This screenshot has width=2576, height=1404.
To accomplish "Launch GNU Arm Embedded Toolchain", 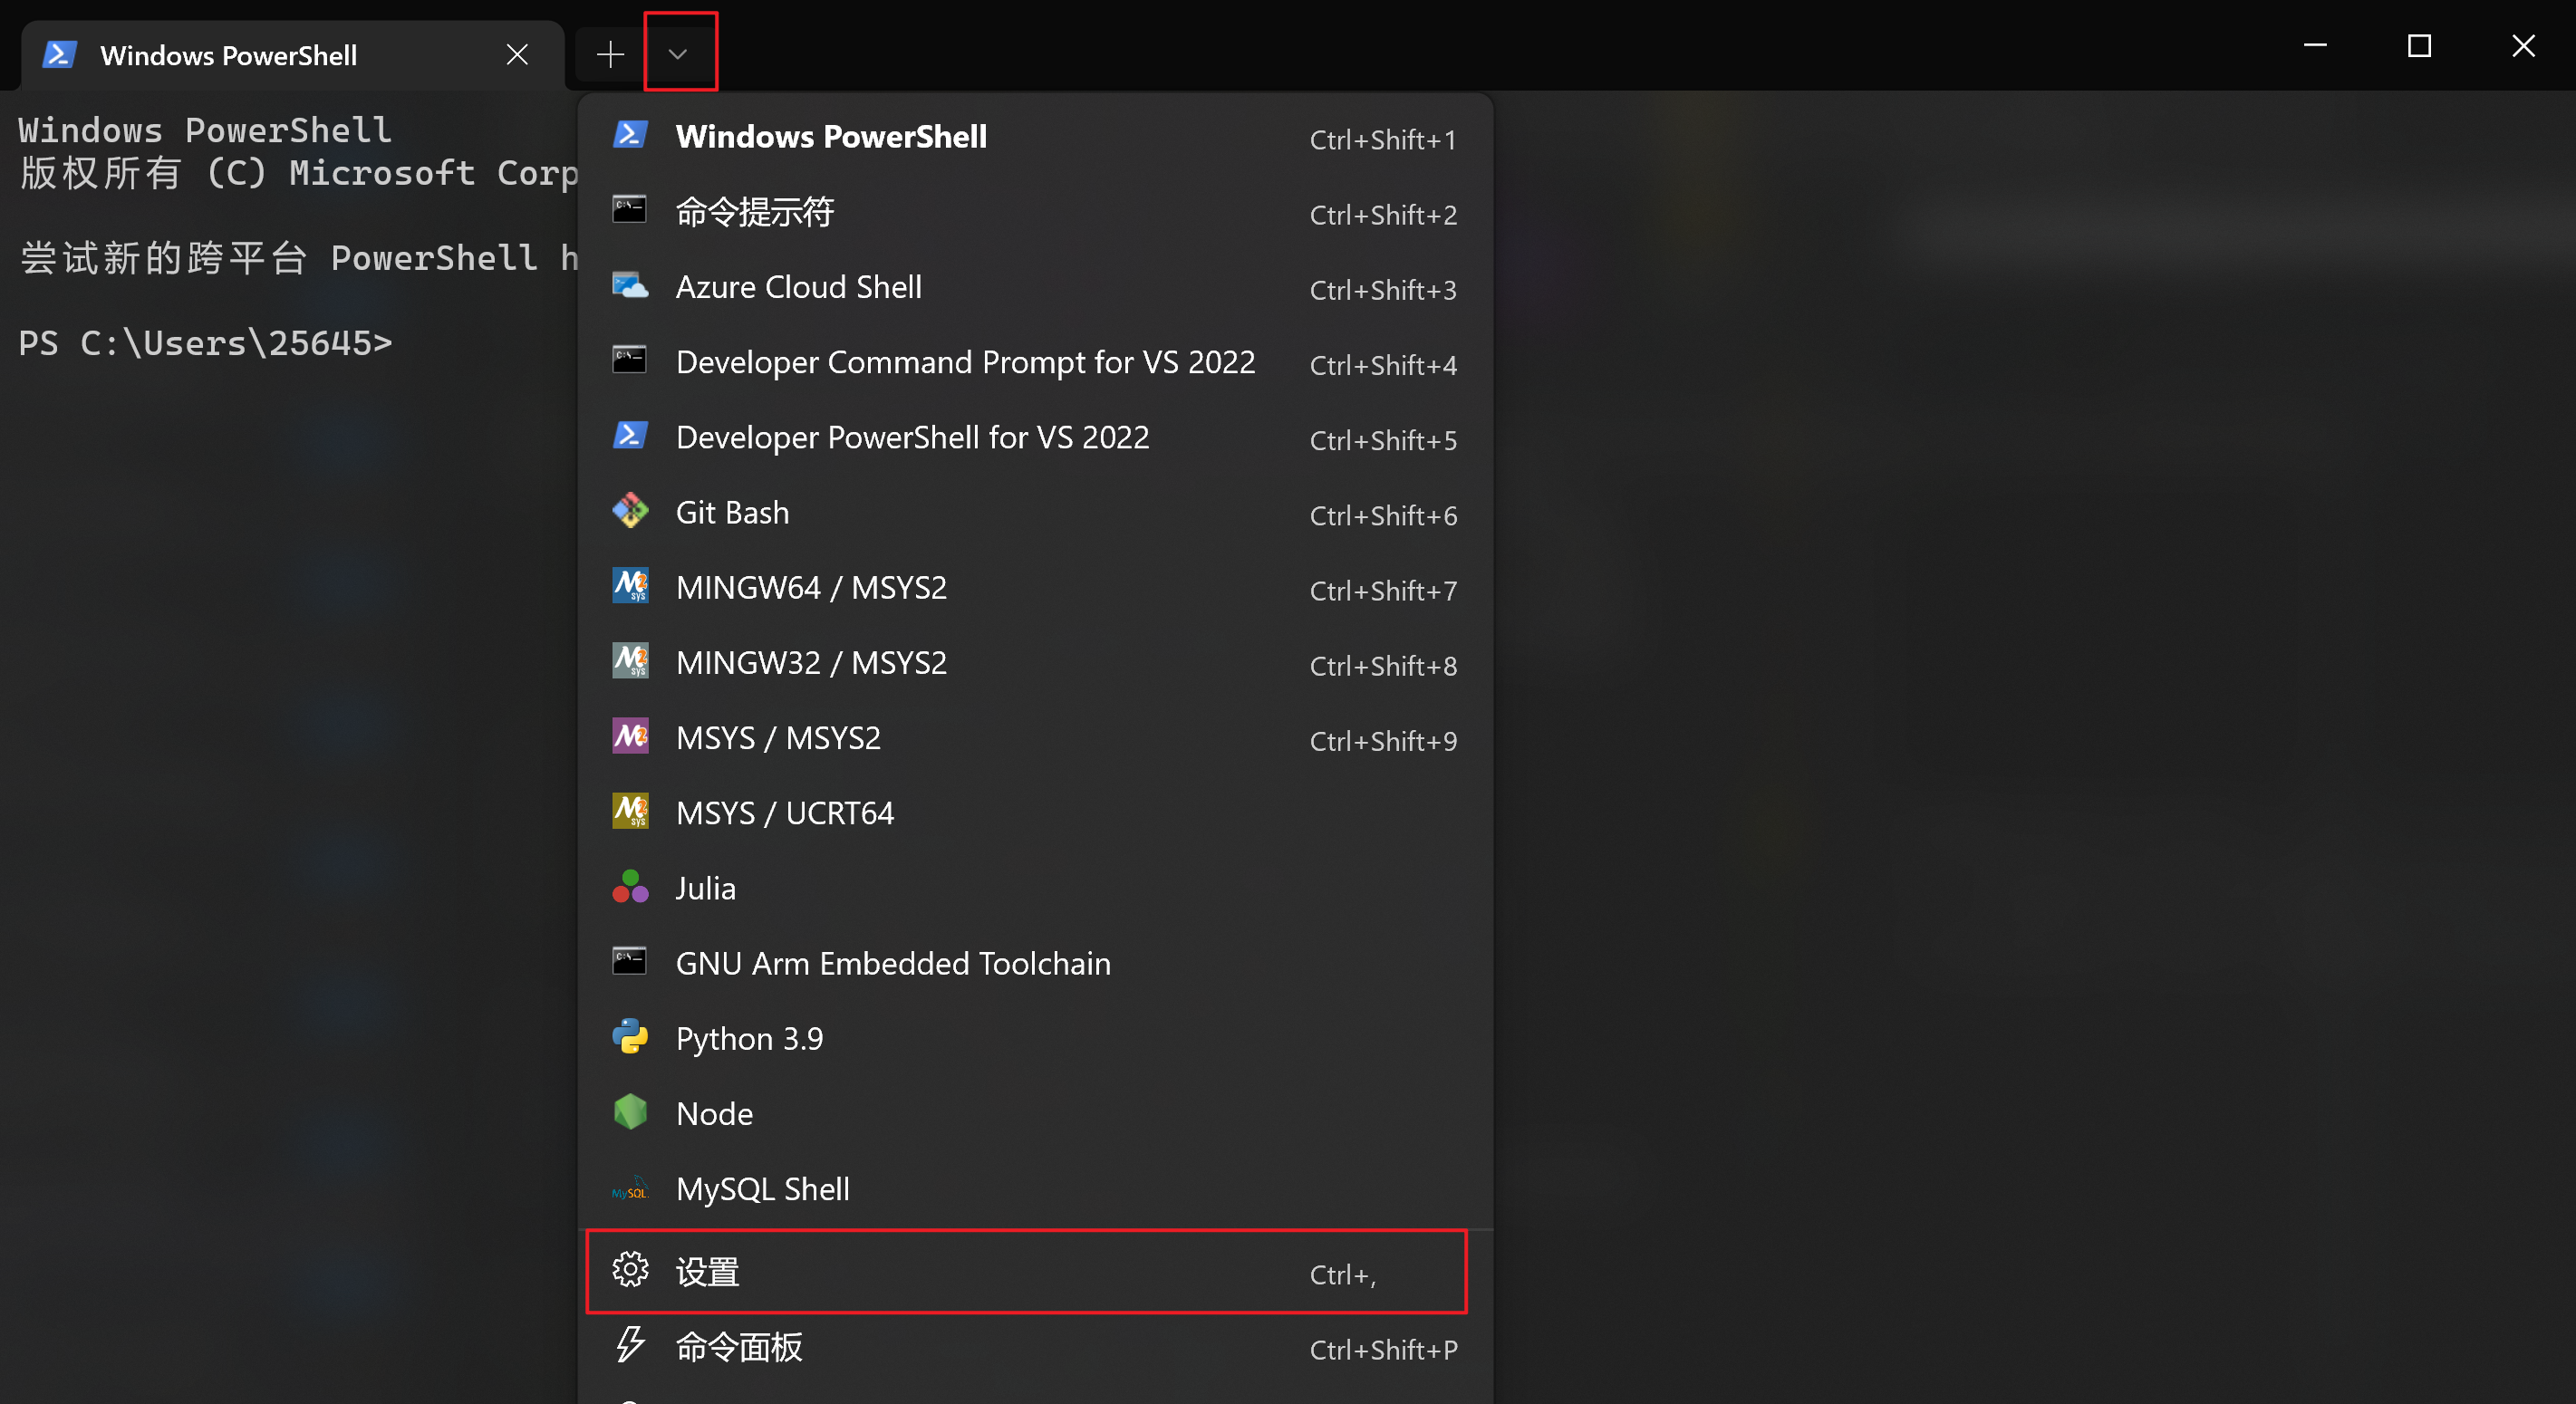I will (893, 963).
